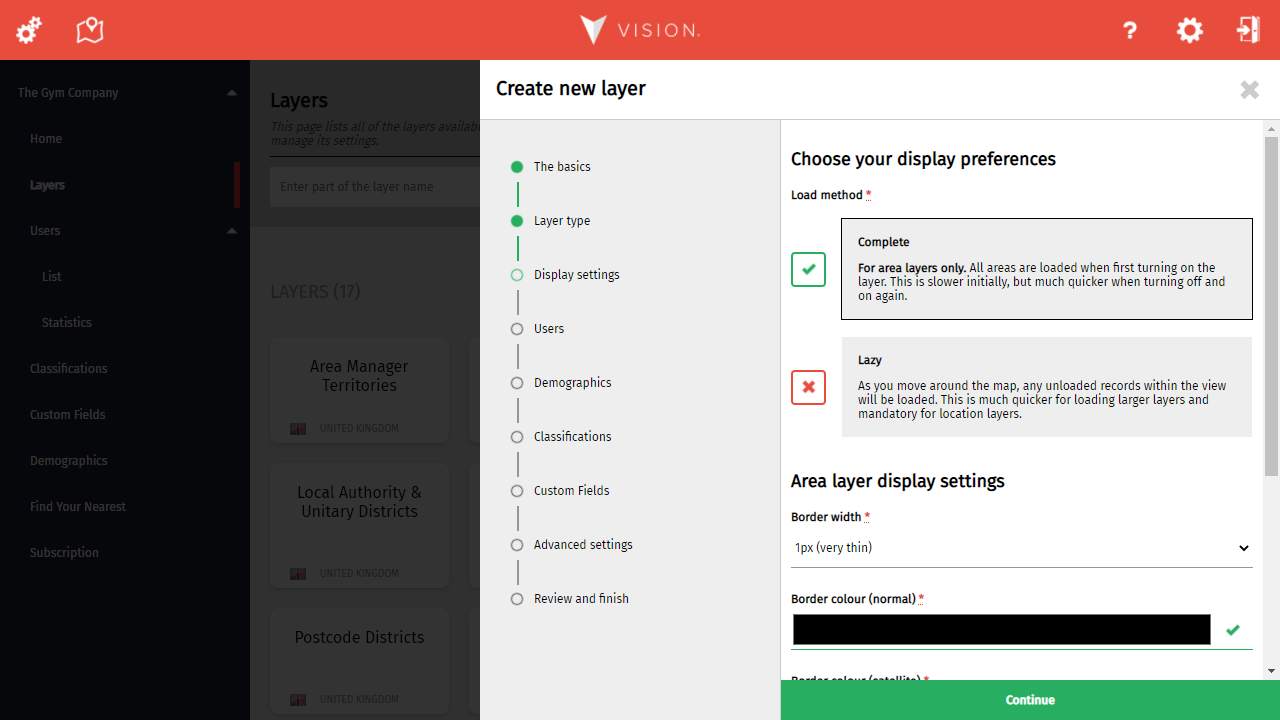Open the settings cog icon
1280x720 pixels.
(1189, 30)
